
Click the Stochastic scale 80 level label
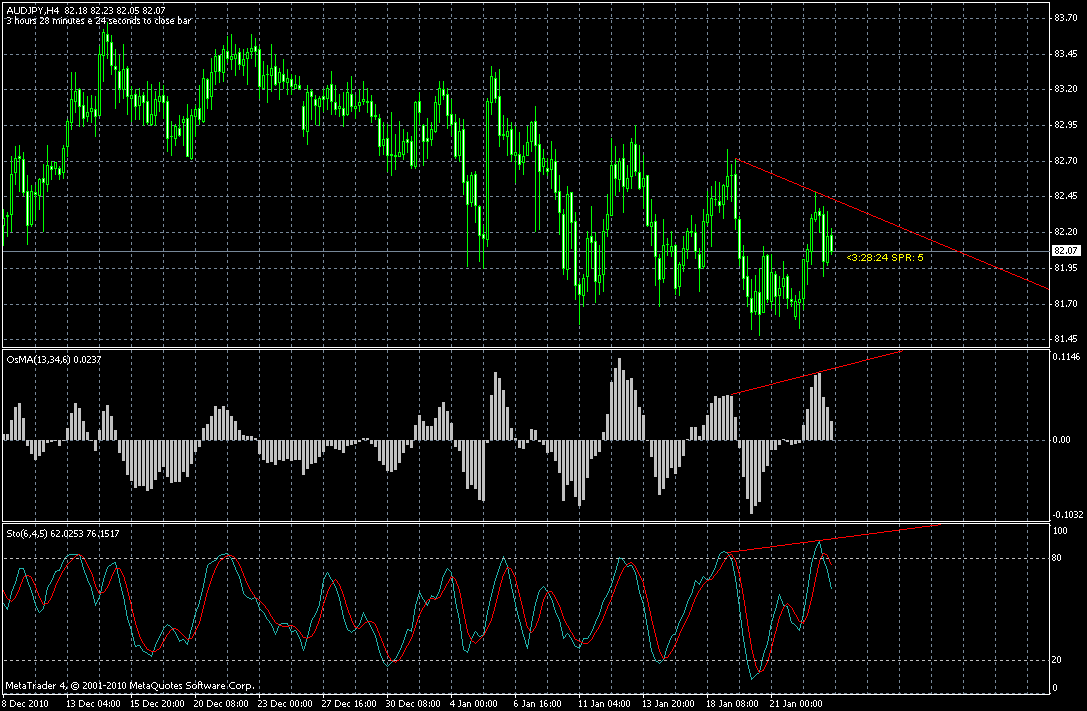pyautogui.click(x=1057, y=558)
